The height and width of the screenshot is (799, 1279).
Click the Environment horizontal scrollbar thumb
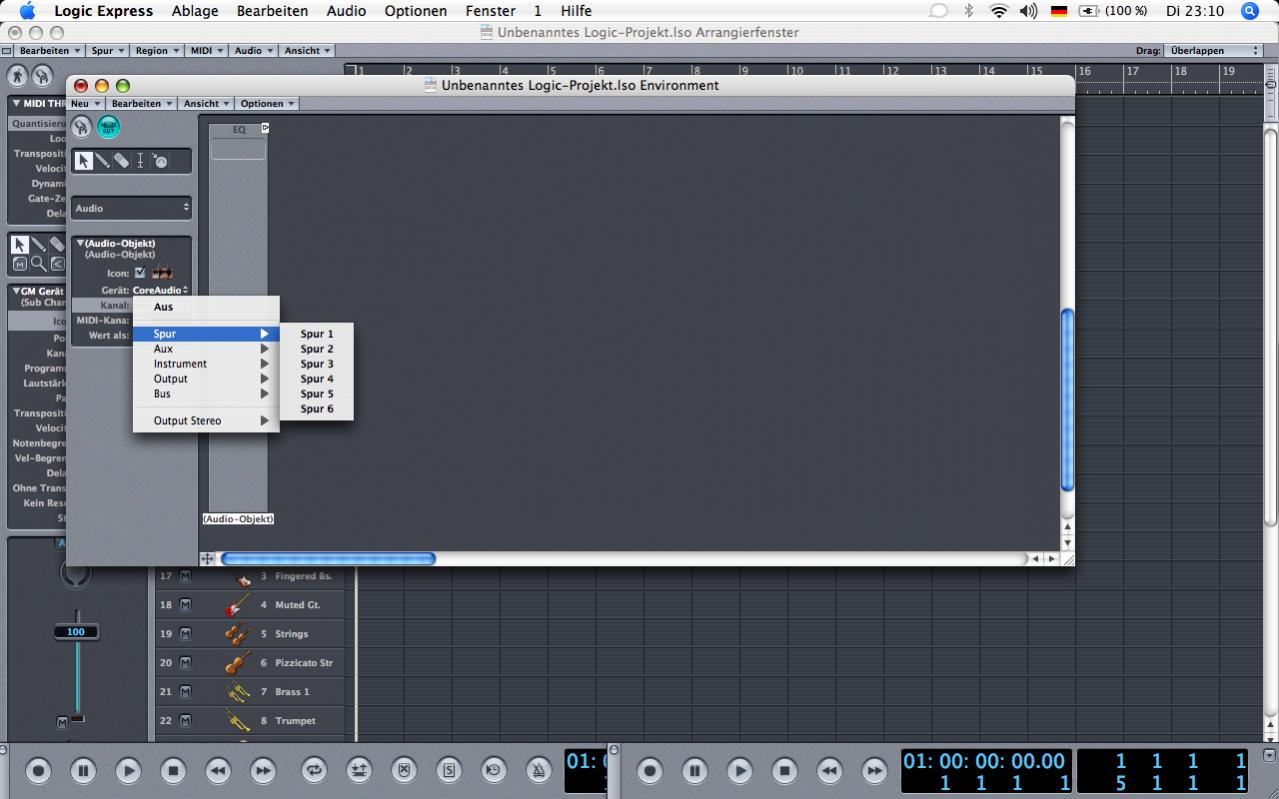327,559
